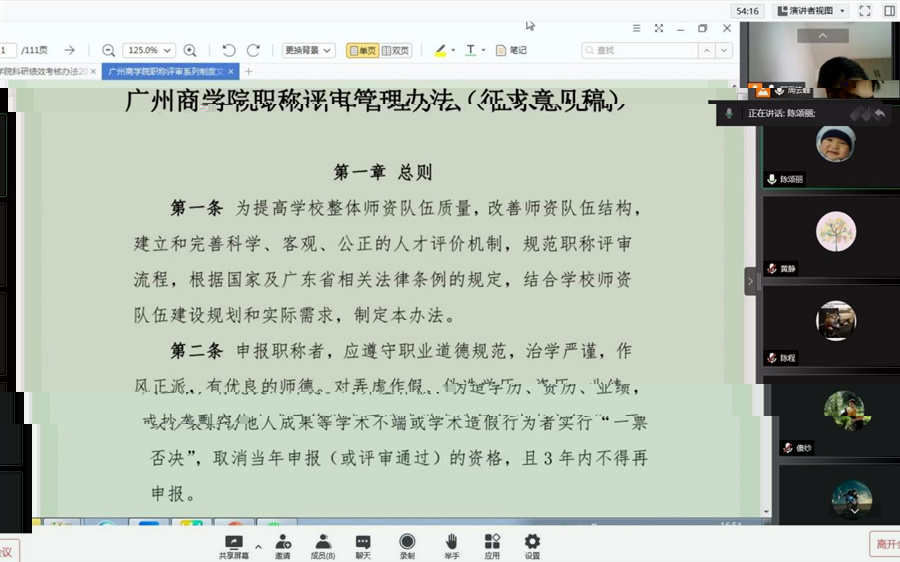The height and width of the screenshot is (562, 900).
Task: Enter fullscreen mode in meeting window
Action: tap(864, 10)
